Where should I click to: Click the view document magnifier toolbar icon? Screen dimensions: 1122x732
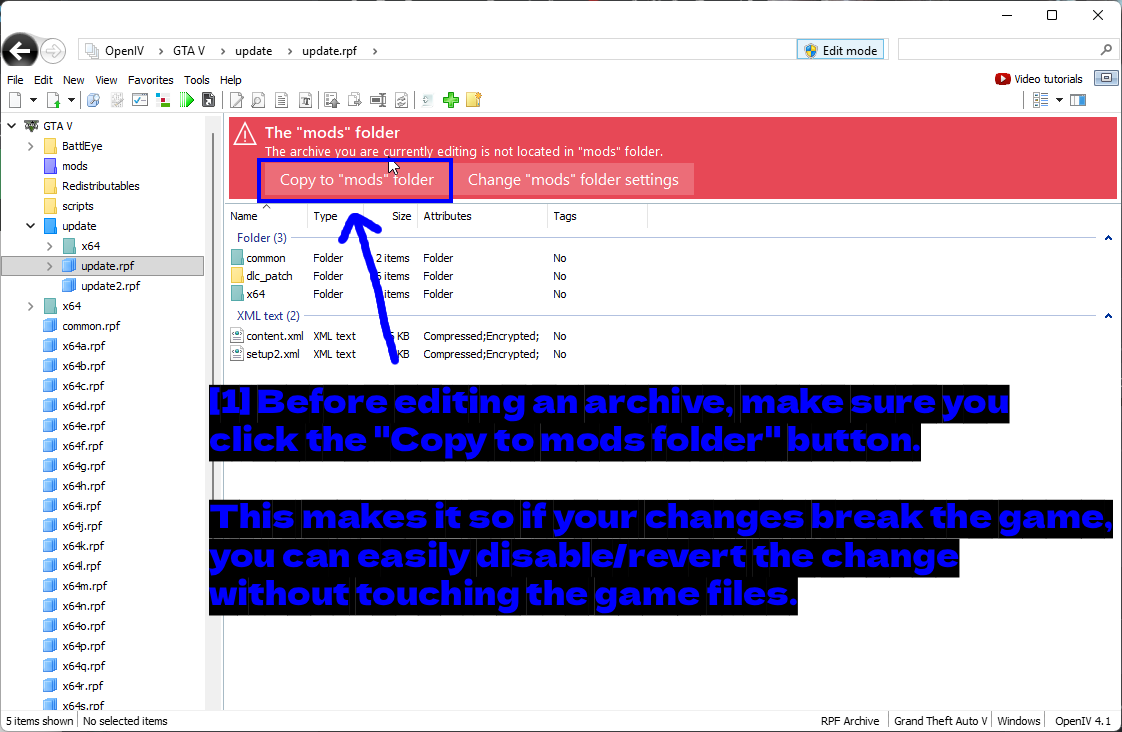click(x=258, y=100)
